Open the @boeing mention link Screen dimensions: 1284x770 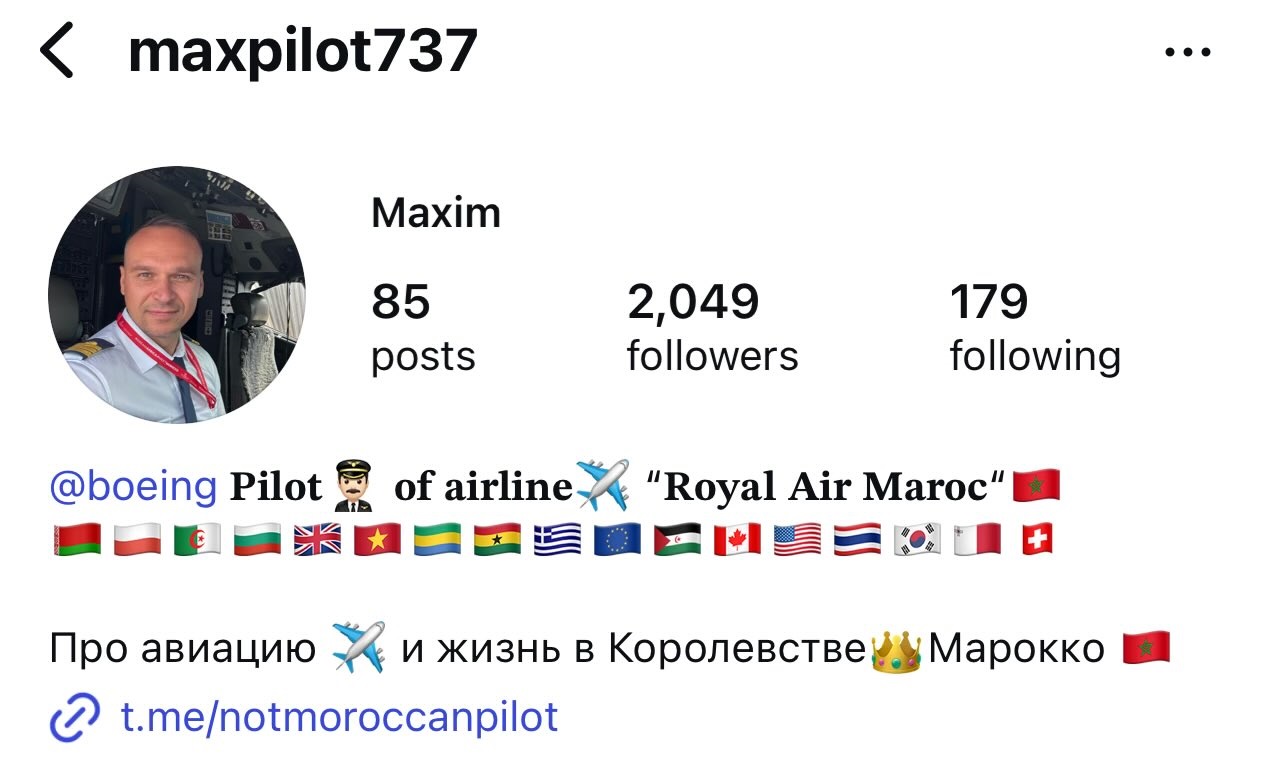133,486
